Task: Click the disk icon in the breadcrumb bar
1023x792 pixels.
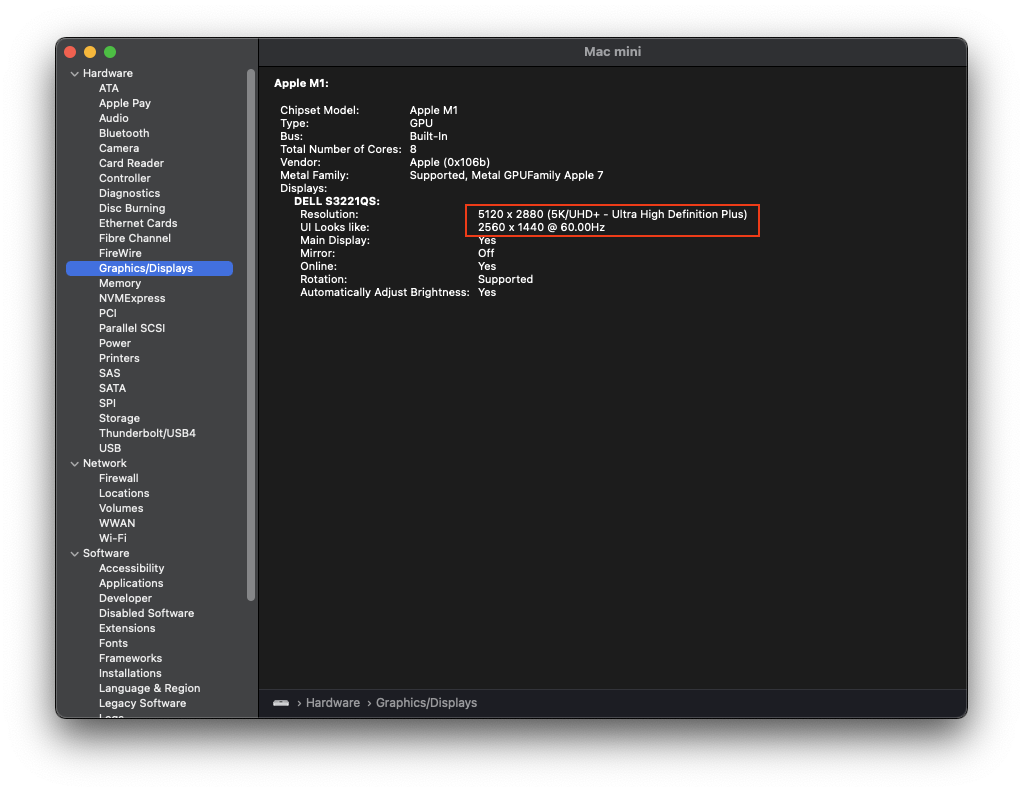Action: click(281, 703)
